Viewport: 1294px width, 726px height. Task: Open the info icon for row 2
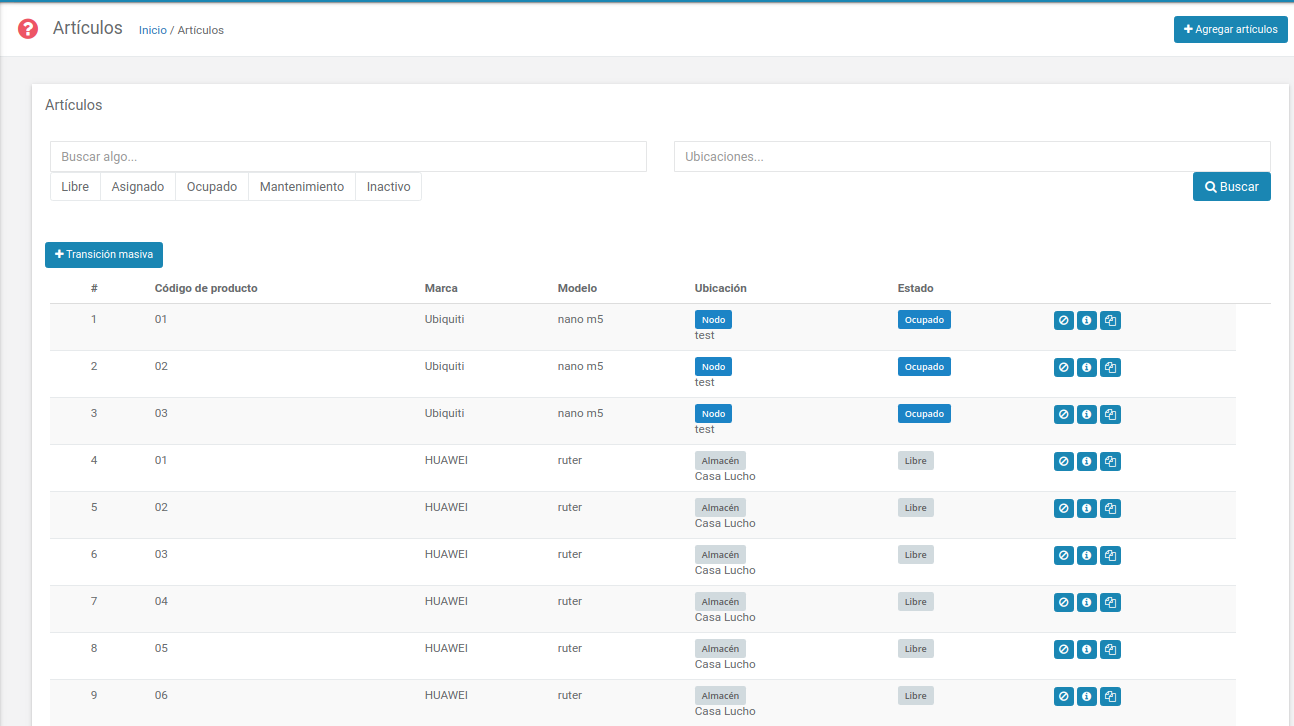click(x=1087, y=368)
